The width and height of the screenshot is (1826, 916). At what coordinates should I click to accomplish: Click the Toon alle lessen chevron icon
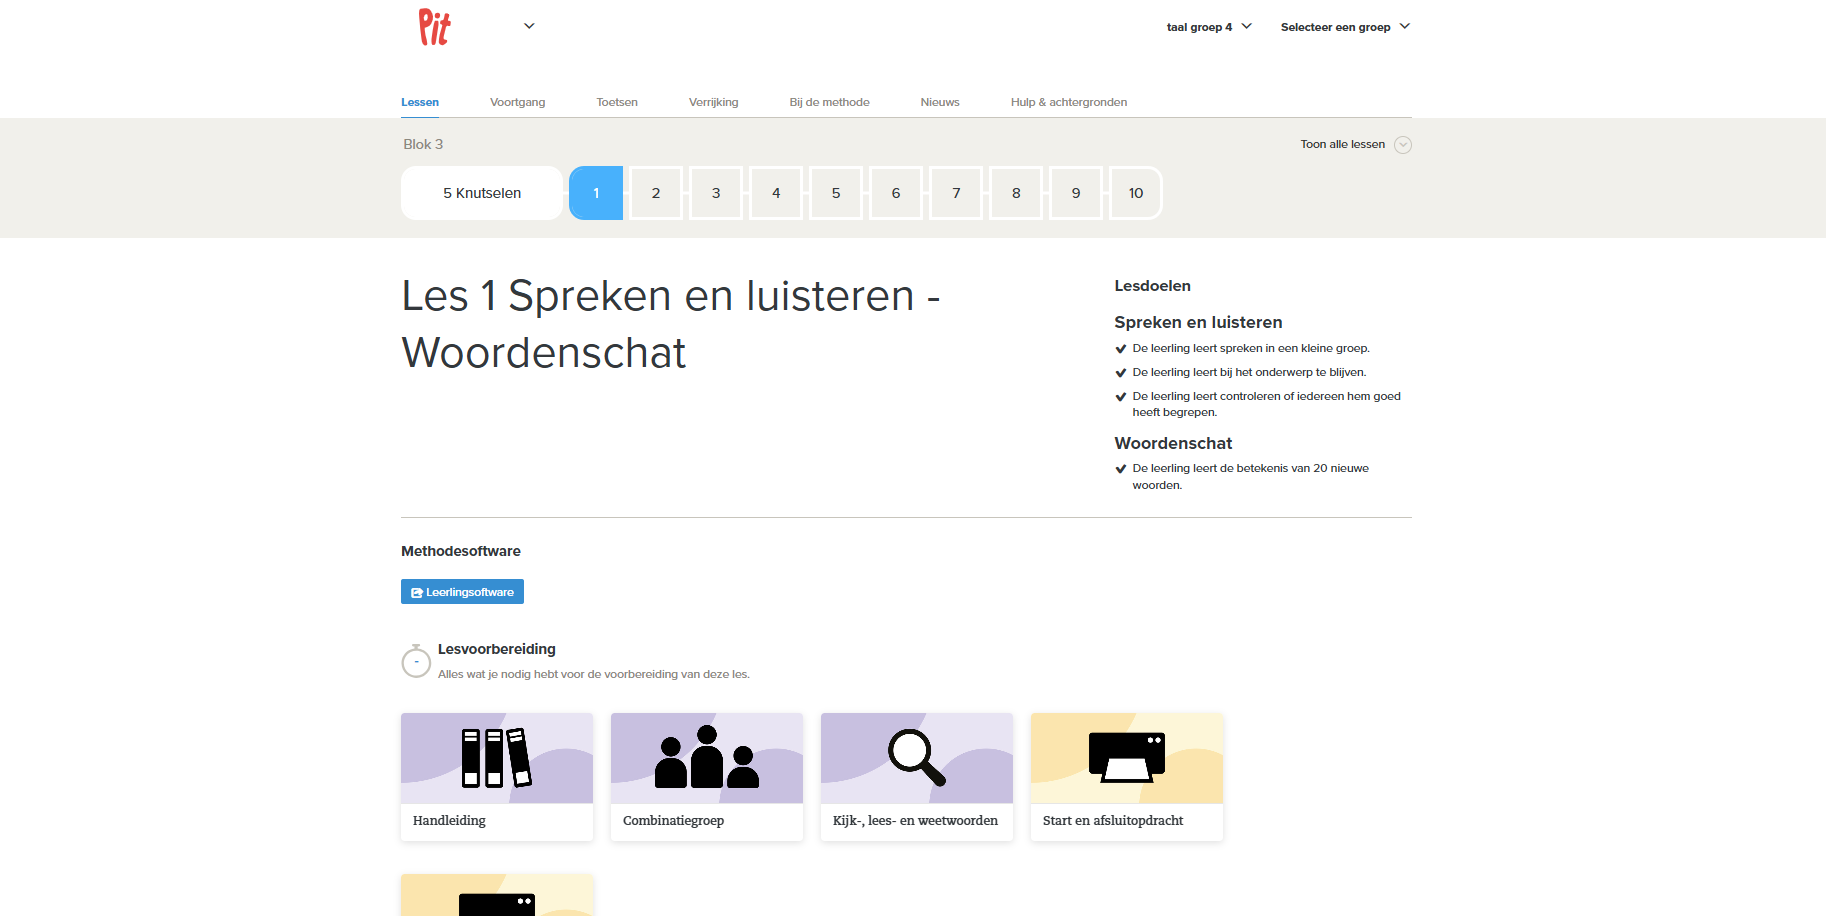click(1403, 145)
